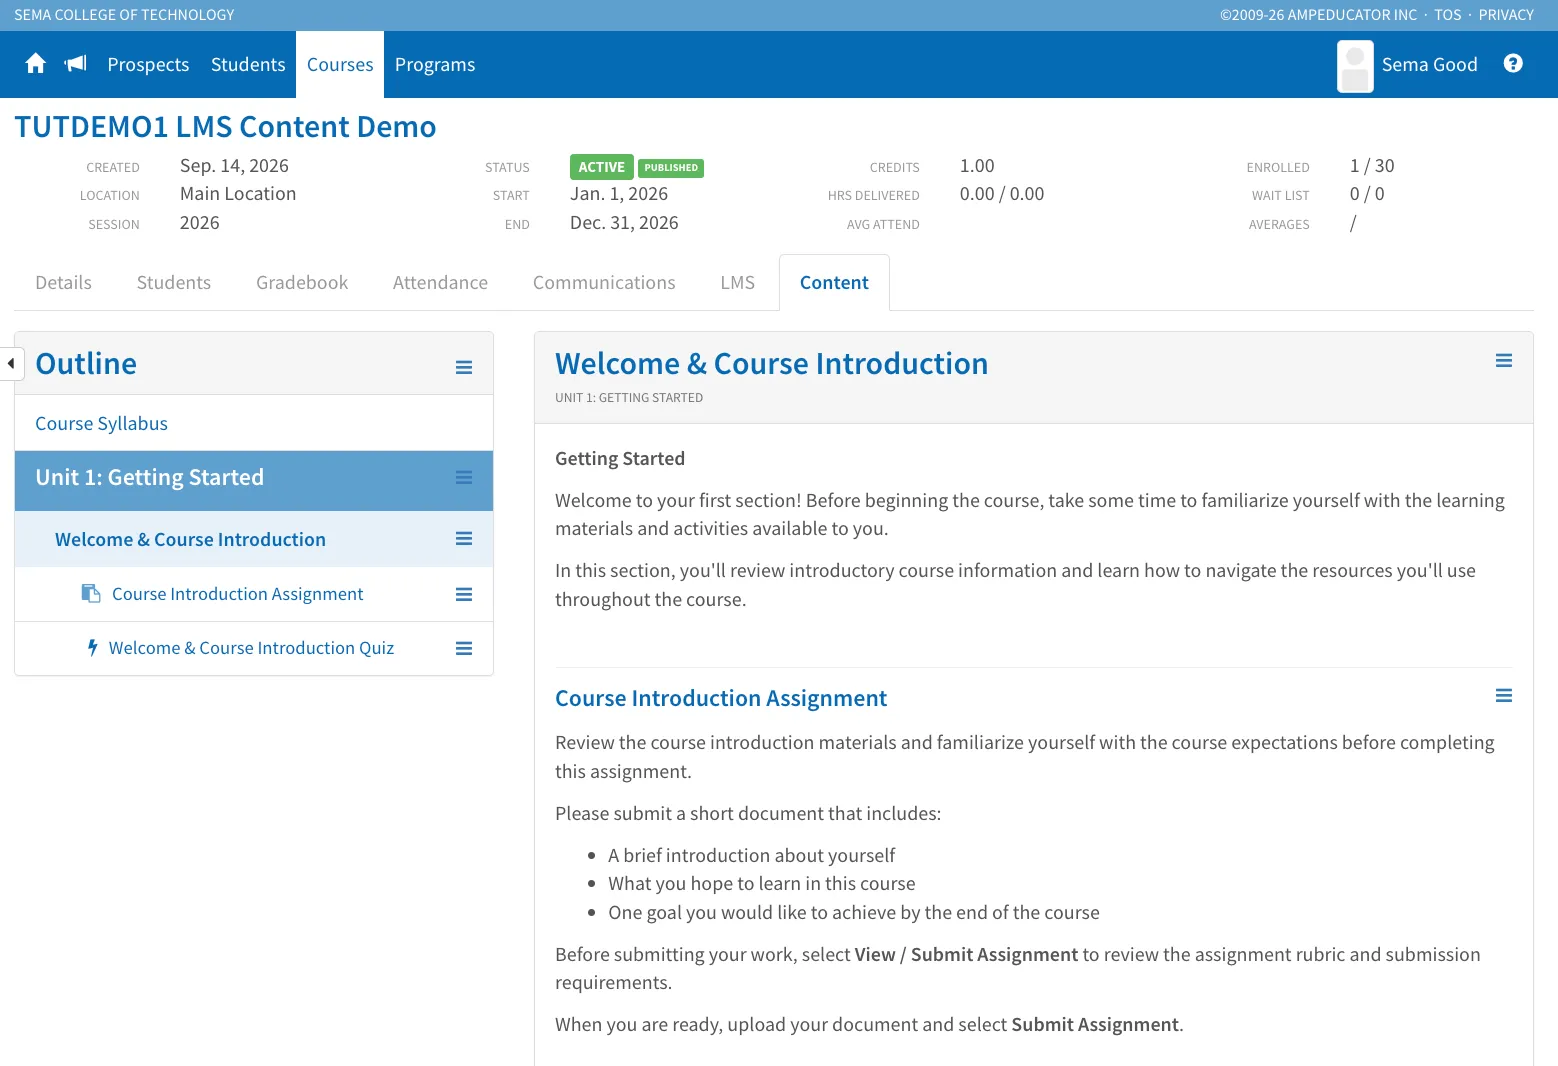
Task: Open Course Introduction Assignment in outline
Action: click(x=237, y=594)
